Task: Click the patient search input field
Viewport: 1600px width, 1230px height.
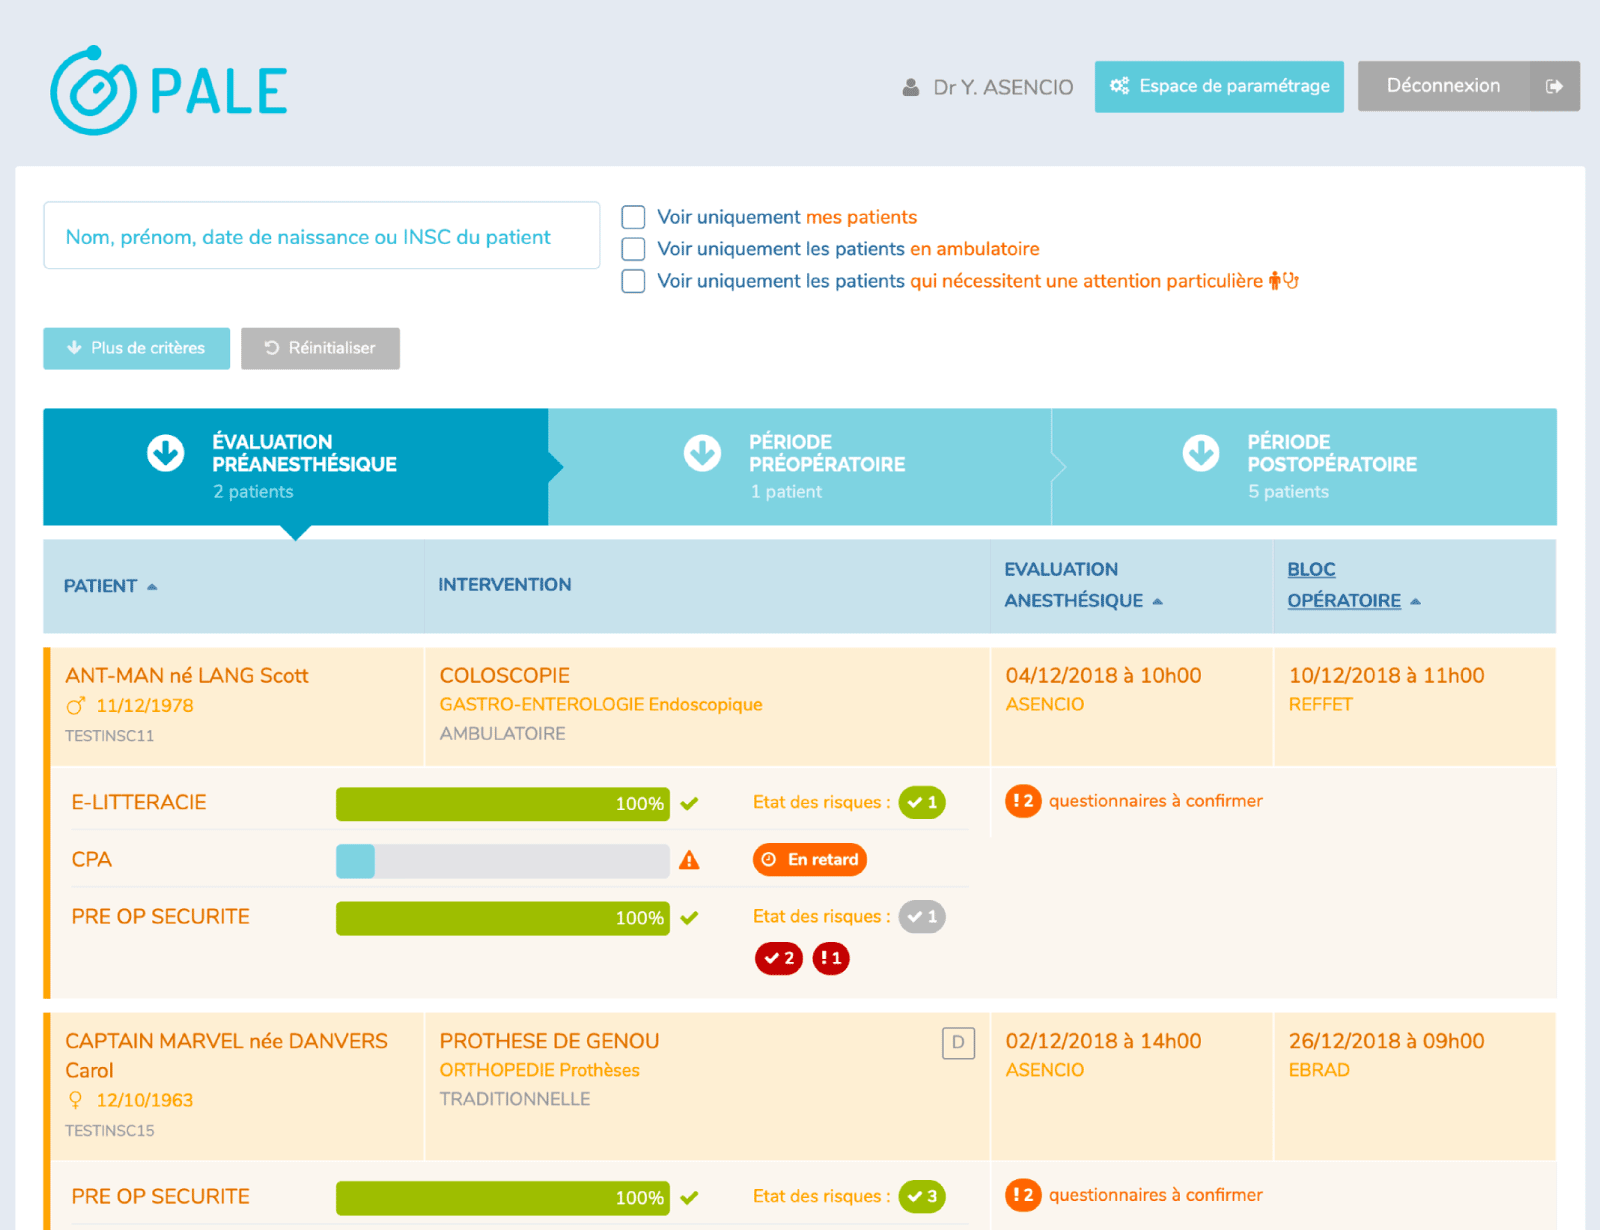Action: point(321,236)
